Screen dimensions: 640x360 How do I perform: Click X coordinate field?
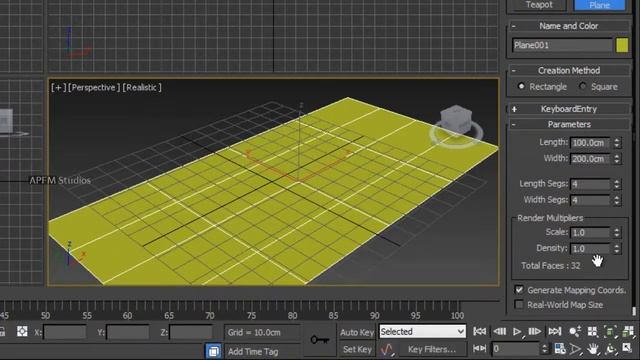[64, 332]
